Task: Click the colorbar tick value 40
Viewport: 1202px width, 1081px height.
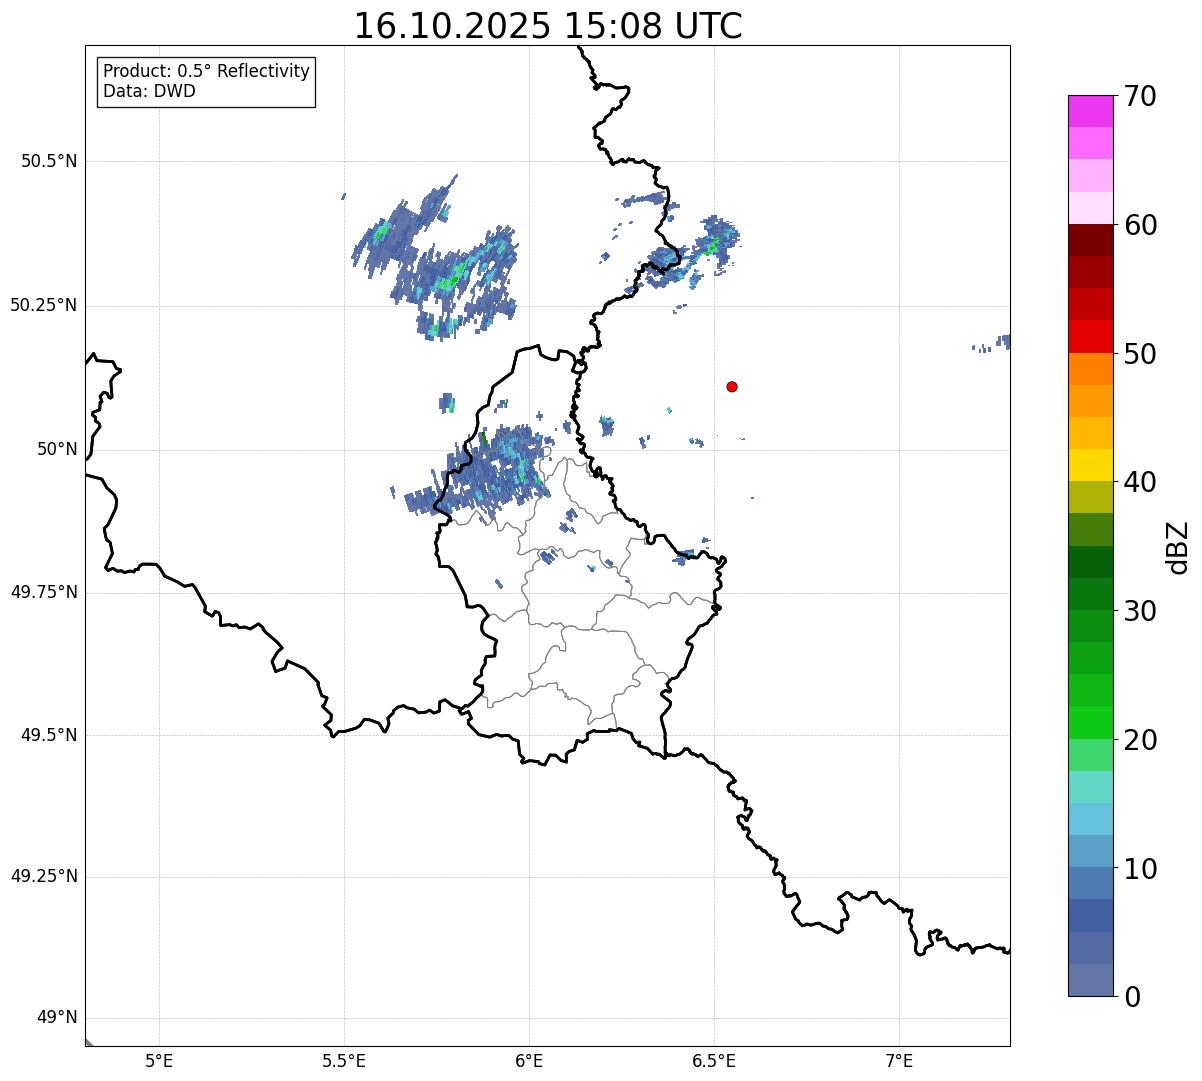Action: (x=1140, y=482)
